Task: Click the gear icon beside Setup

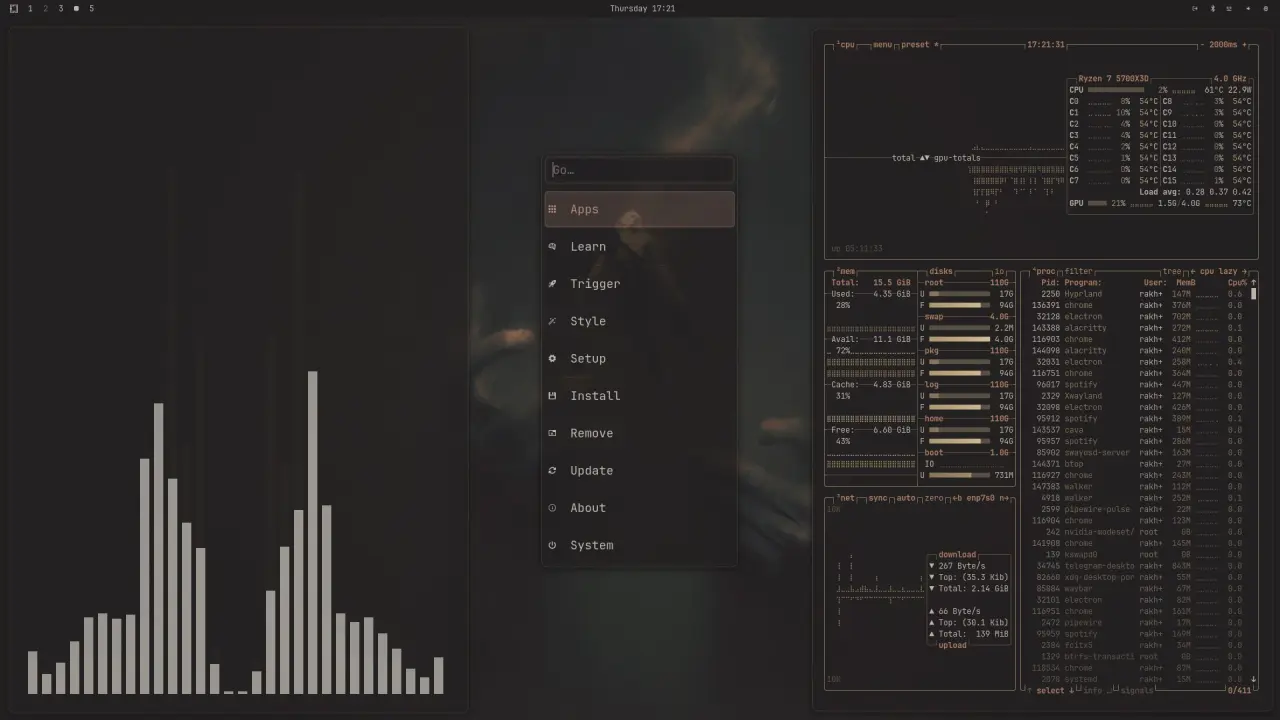Action: coord(552,358)
